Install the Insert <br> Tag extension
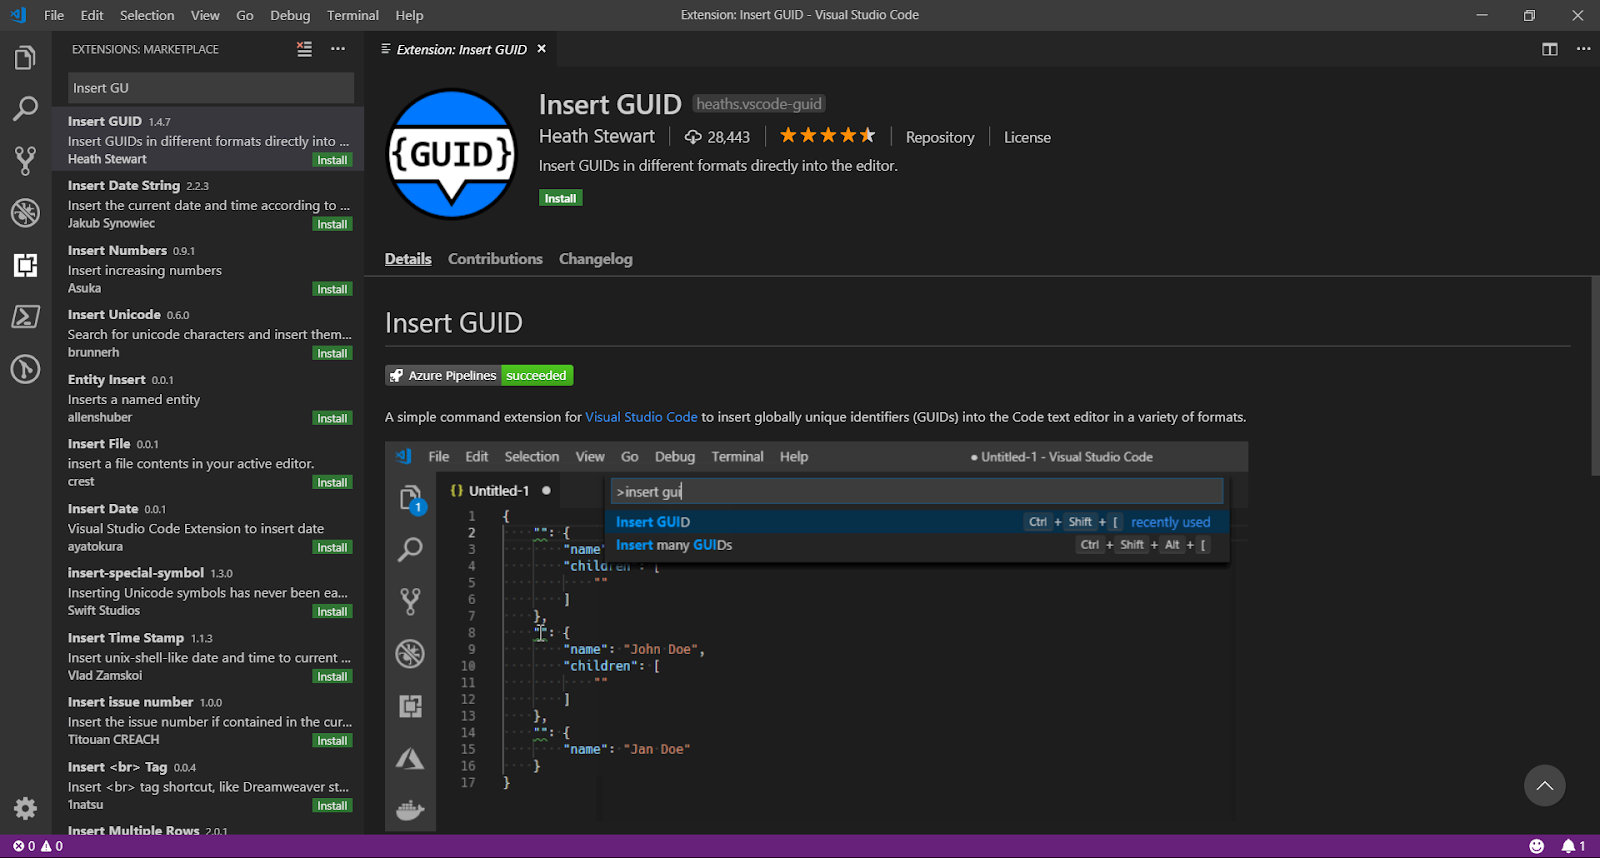1600x858 pixels. [x=332, y=805]
